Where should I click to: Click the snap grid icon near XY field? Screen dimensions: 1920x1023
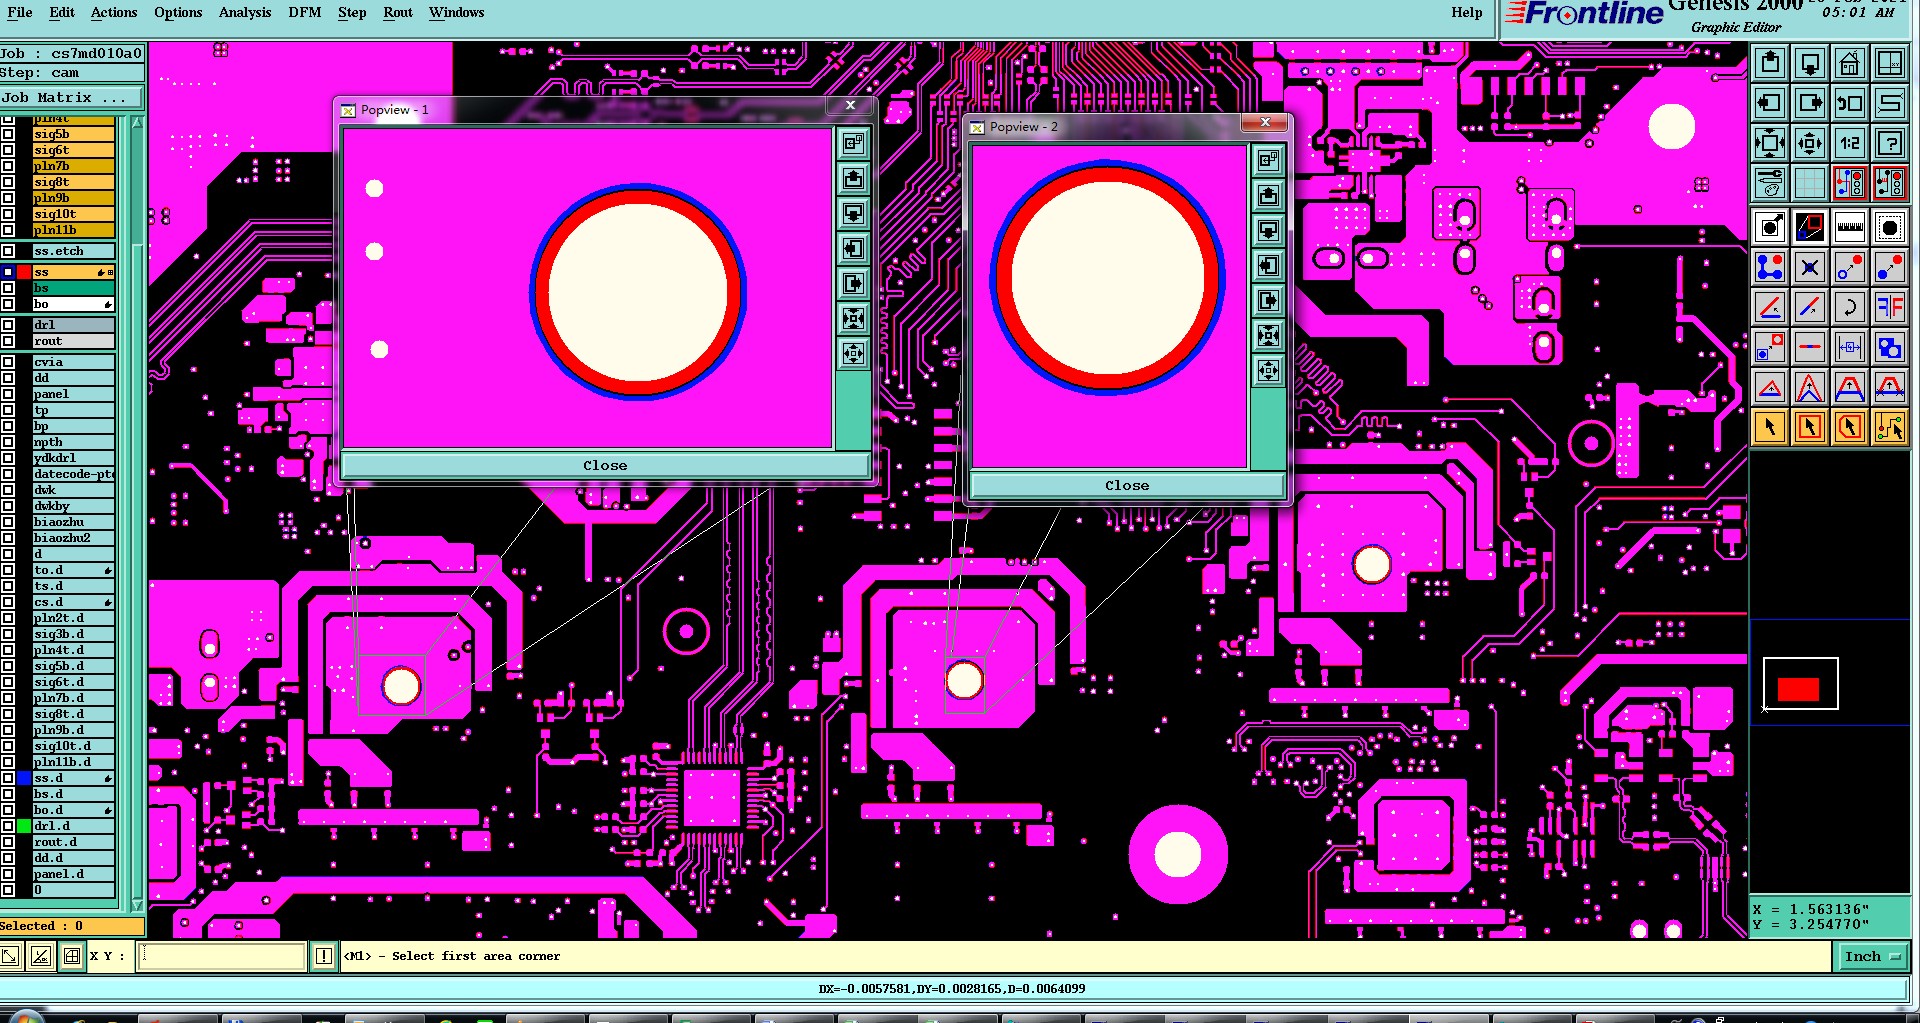[72, 956]
